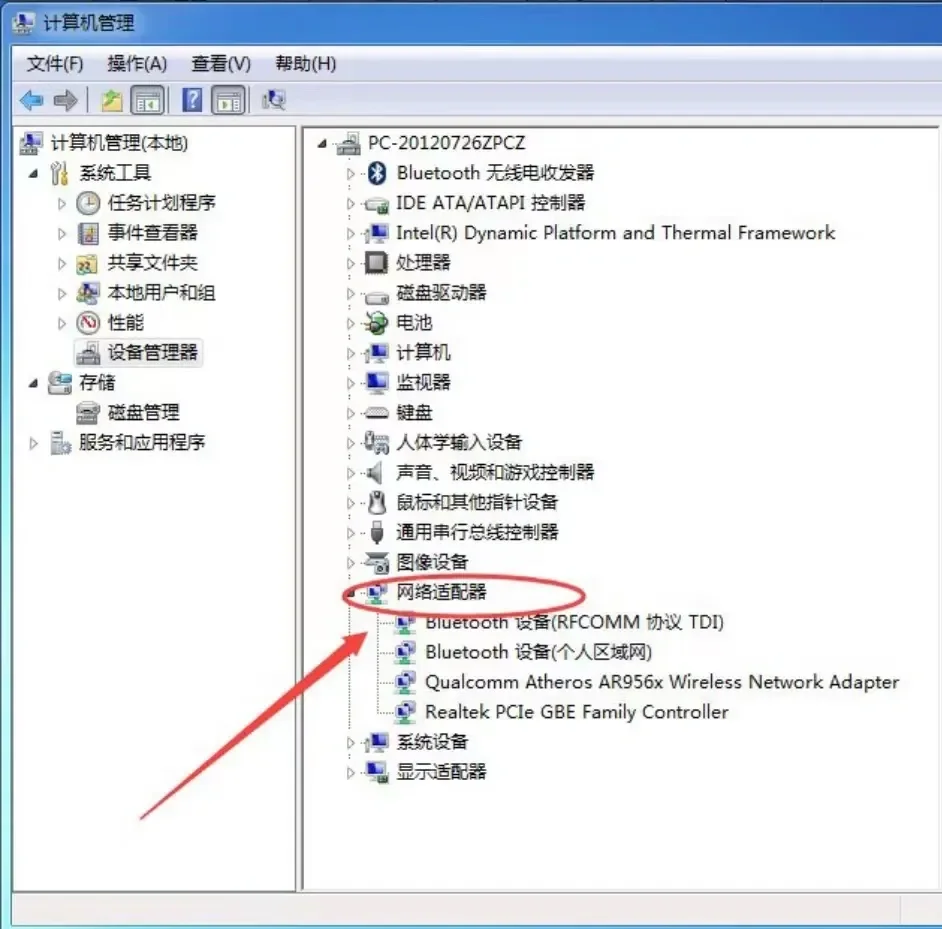Click Scan for hardware changes icon
This screenshot has width=942, height=929.
[274, 100]
